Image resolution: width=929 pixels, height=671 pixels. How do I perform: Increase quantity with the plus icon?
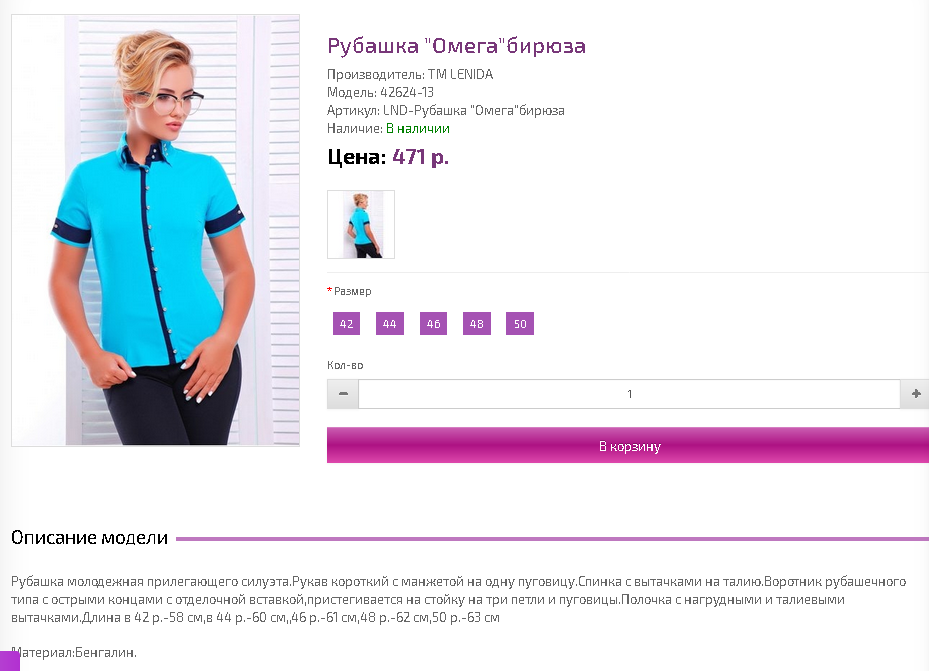pyautogui.click(x=915, y=394)
